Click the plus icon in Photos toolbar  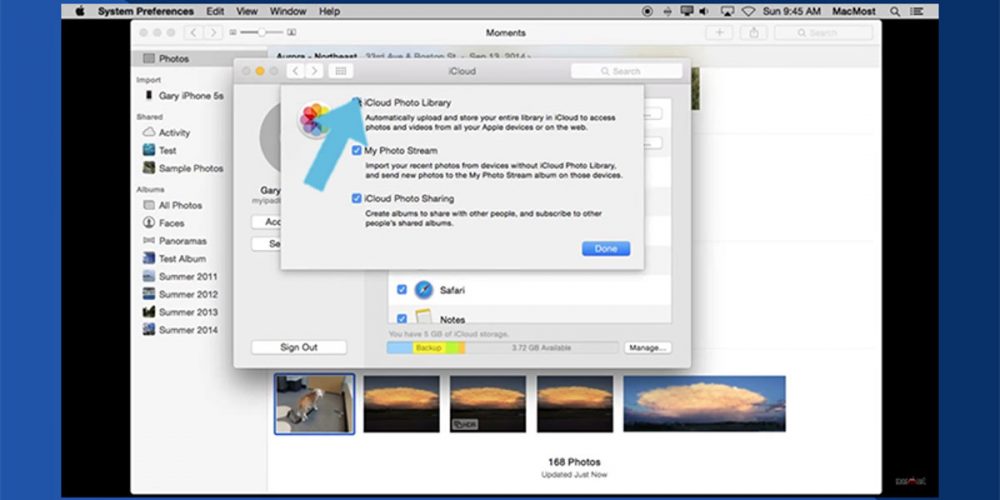pyautogui.click(x=719, y=33)
